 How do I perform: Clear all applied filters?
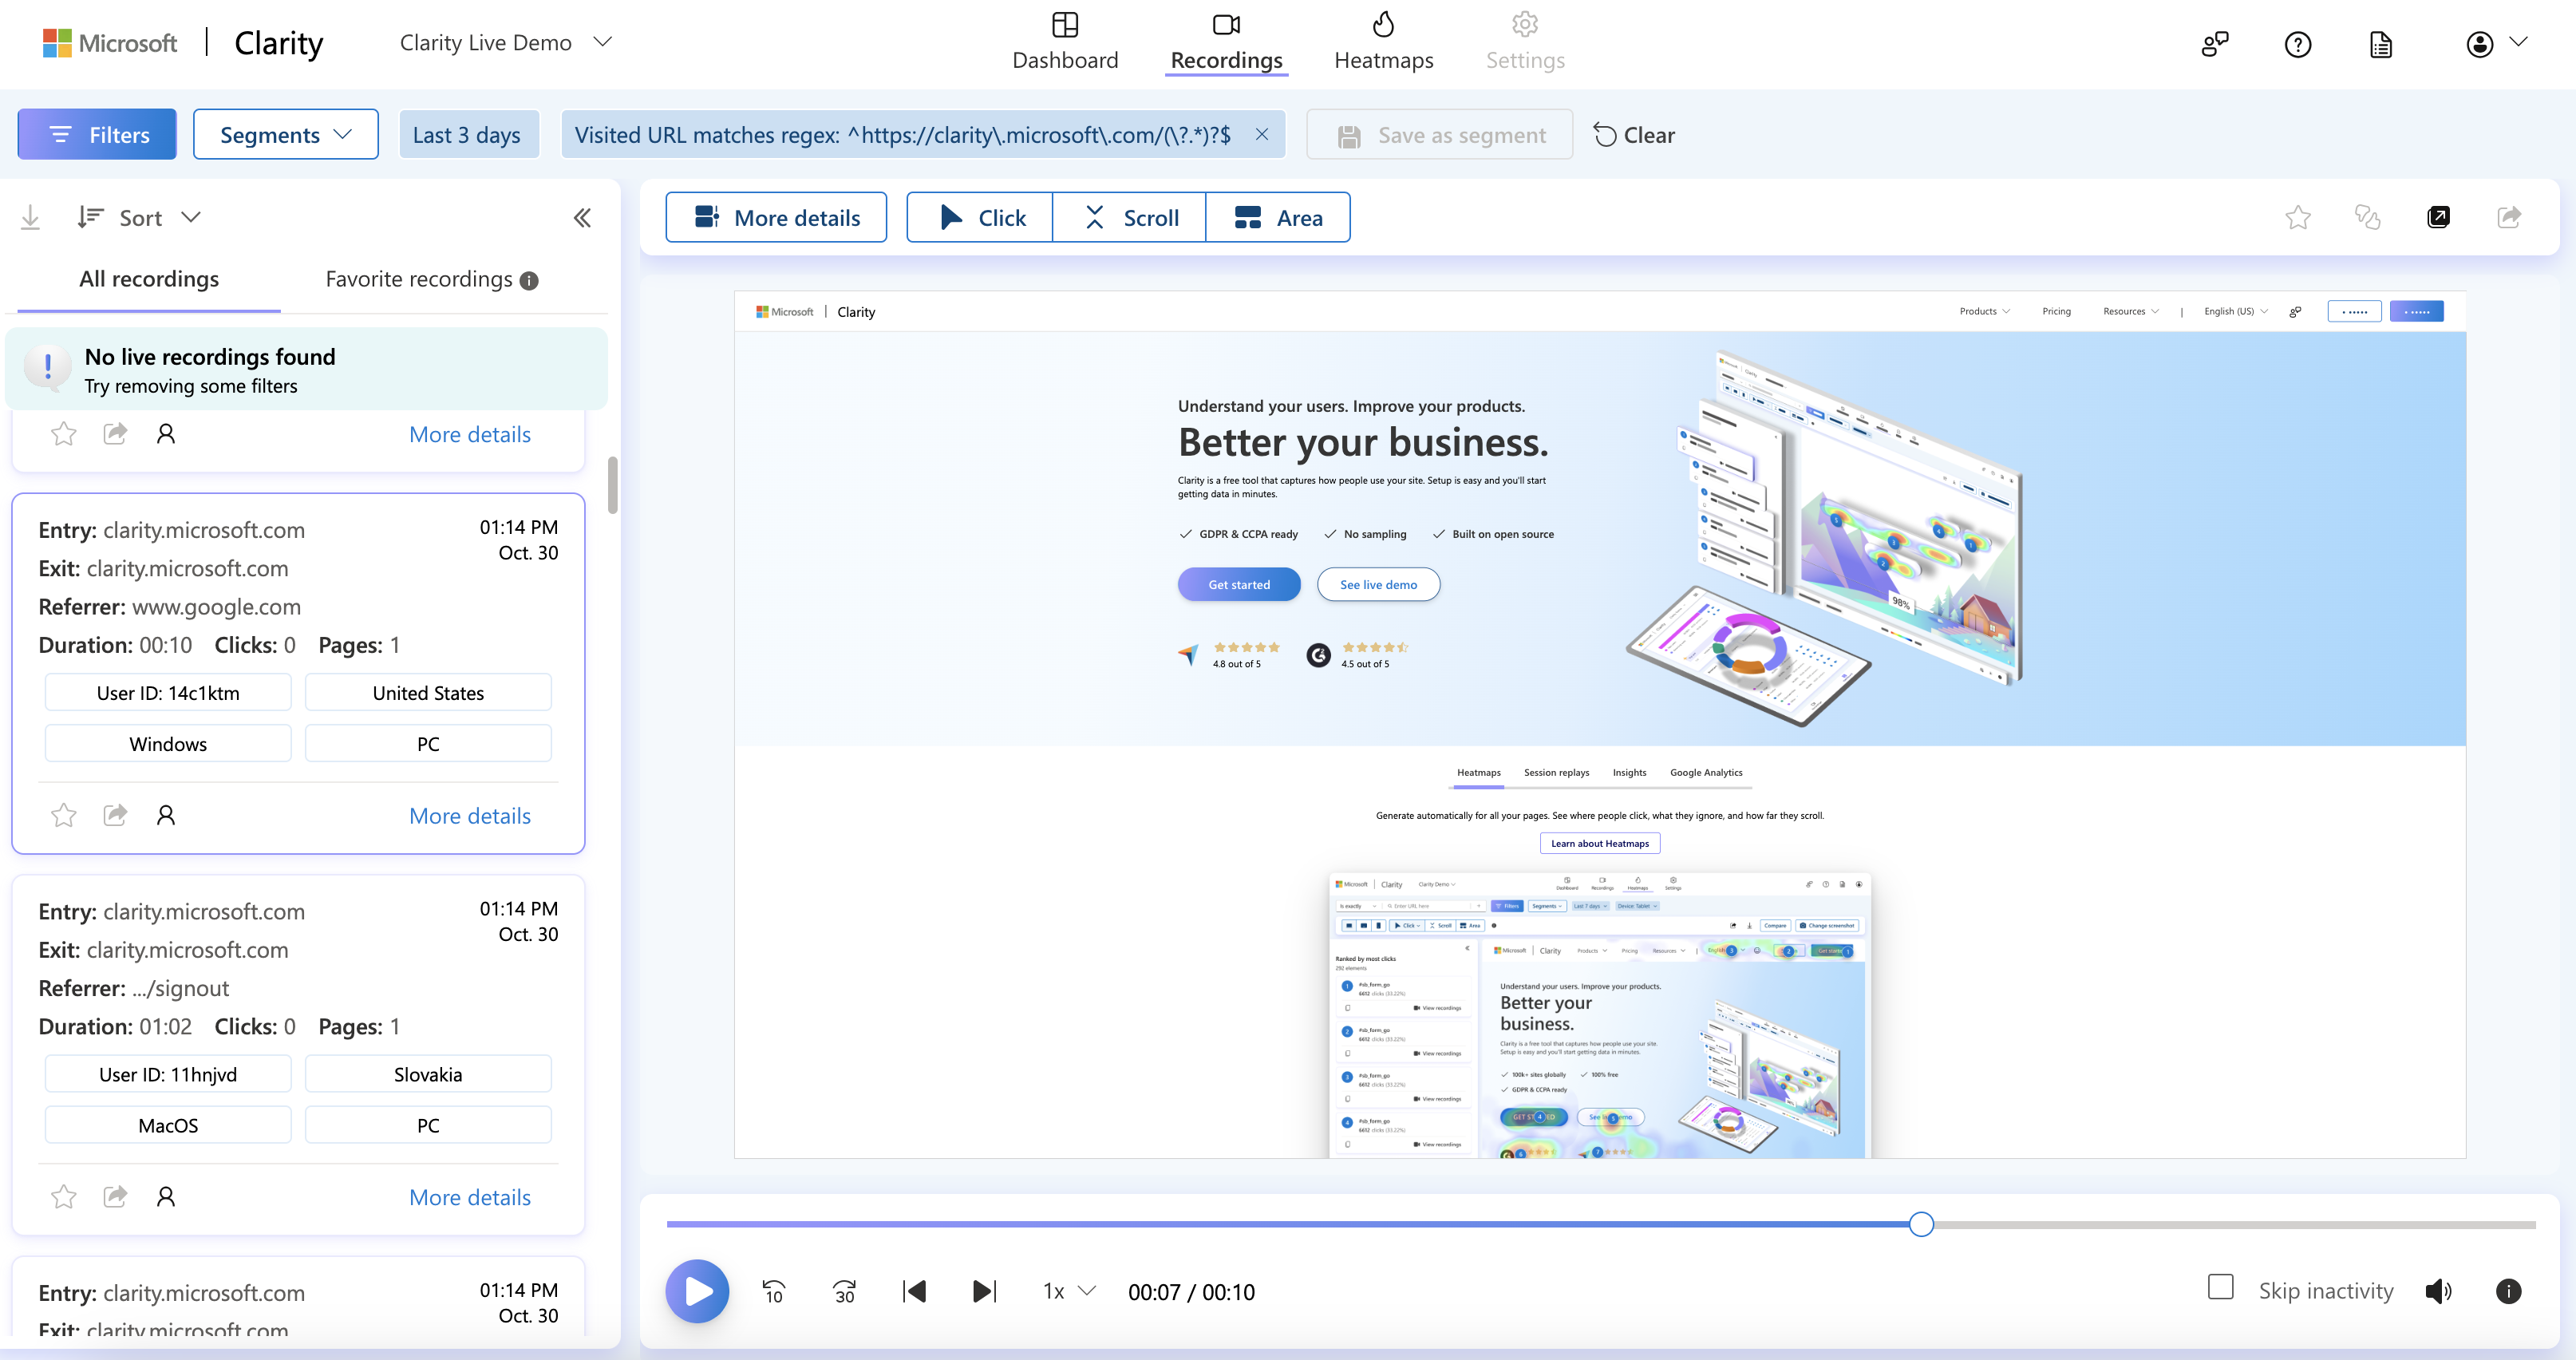[1634, 134]
